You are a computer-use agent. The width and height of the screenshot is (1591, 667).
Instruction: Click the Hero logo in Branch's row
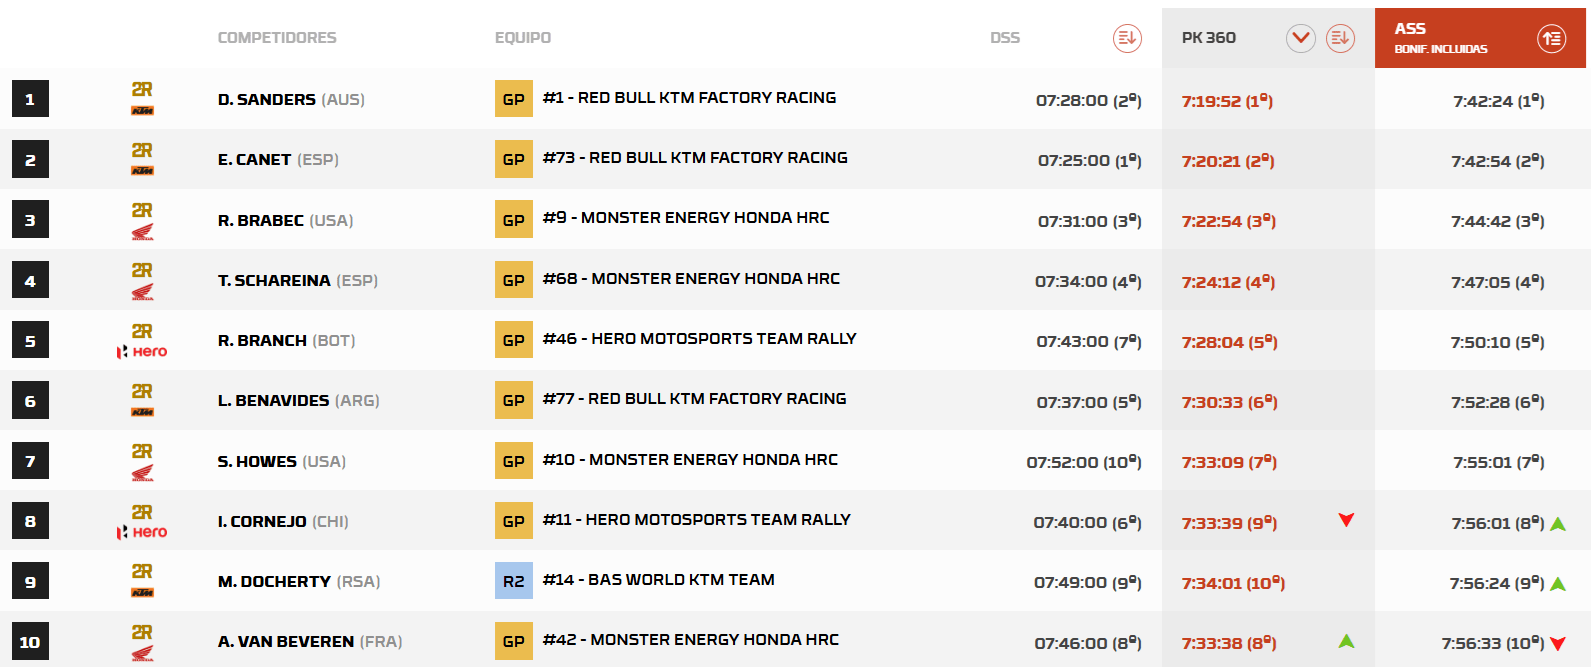pyautogui.click(x=142, y=352)
